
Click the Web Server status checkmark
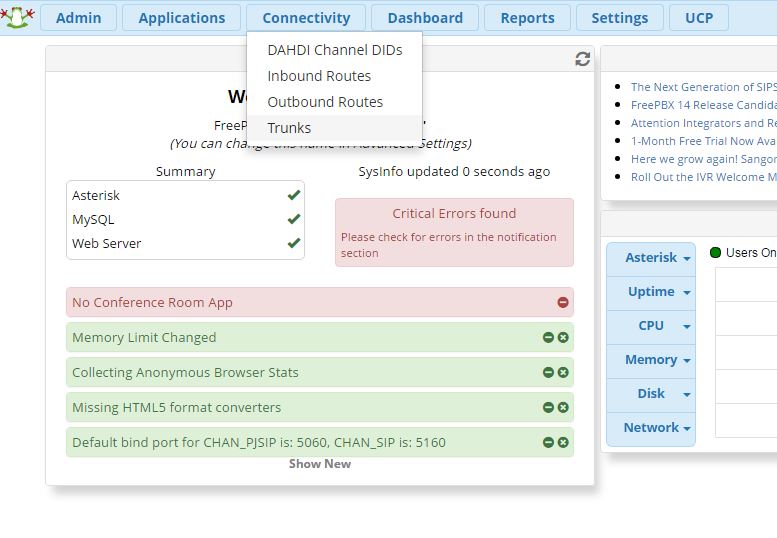point(294,243)
